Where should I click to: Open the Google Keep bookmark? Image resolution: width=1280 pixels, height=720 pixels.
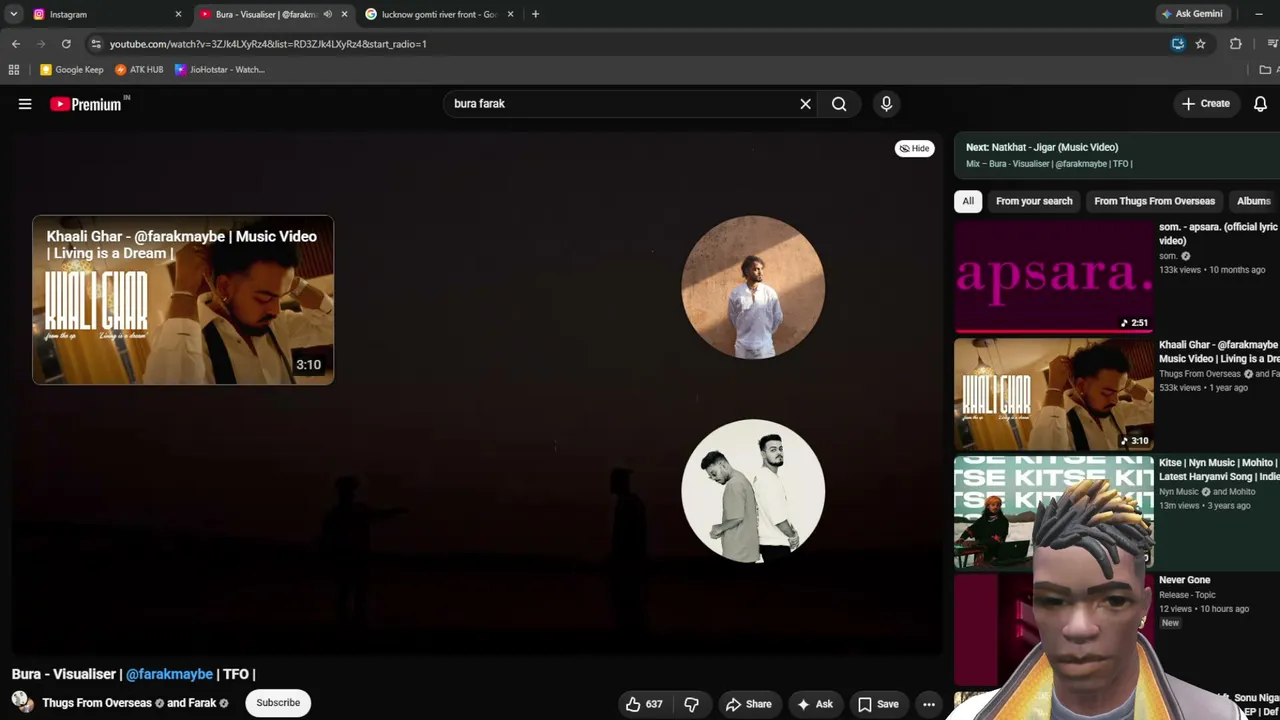[72, 70]
